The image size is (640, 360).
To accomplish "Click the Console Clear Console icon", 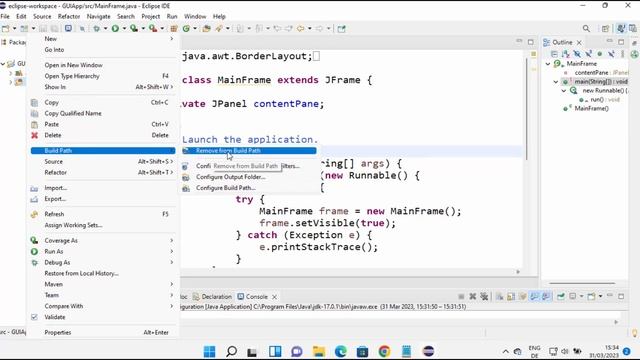I will (500, 297).
